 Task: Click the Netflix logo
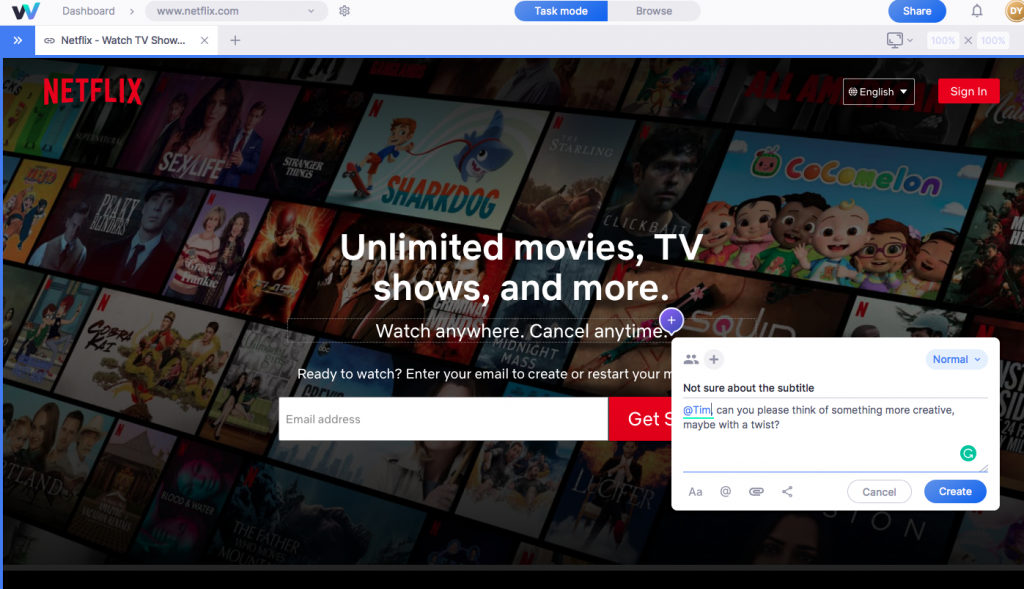tap(92, 91)
